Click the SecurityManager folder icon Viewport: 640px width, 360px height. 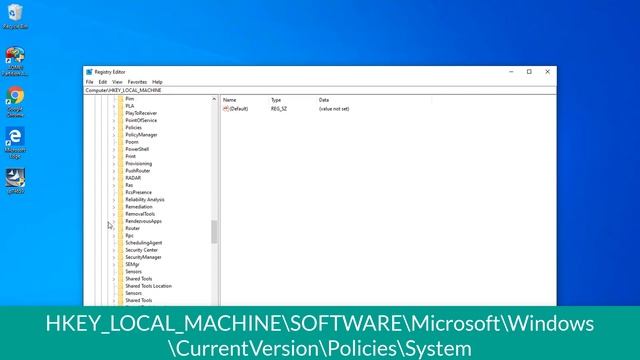pyautogui.click(x=120, y=257)
